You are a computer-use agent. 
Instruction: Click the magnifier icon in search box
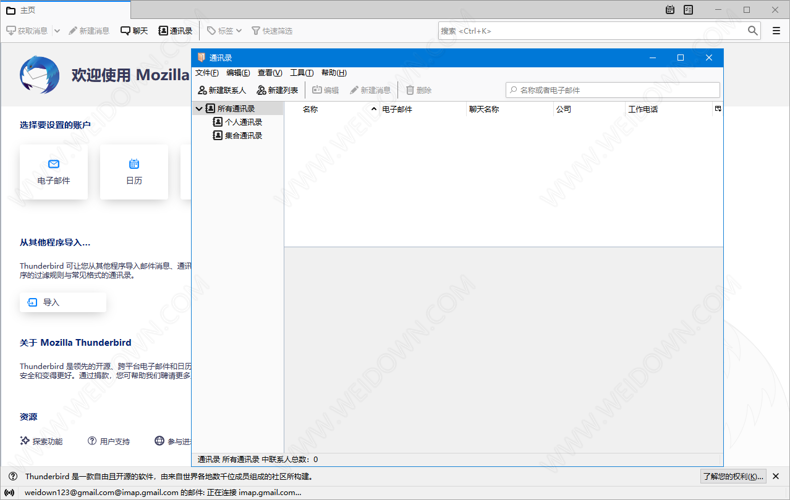[752, 31]
